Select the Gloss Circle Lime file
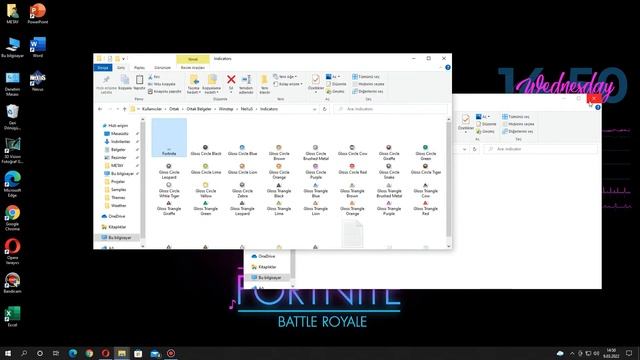Screen dimensions: 640x360 (x=206, y=169)
